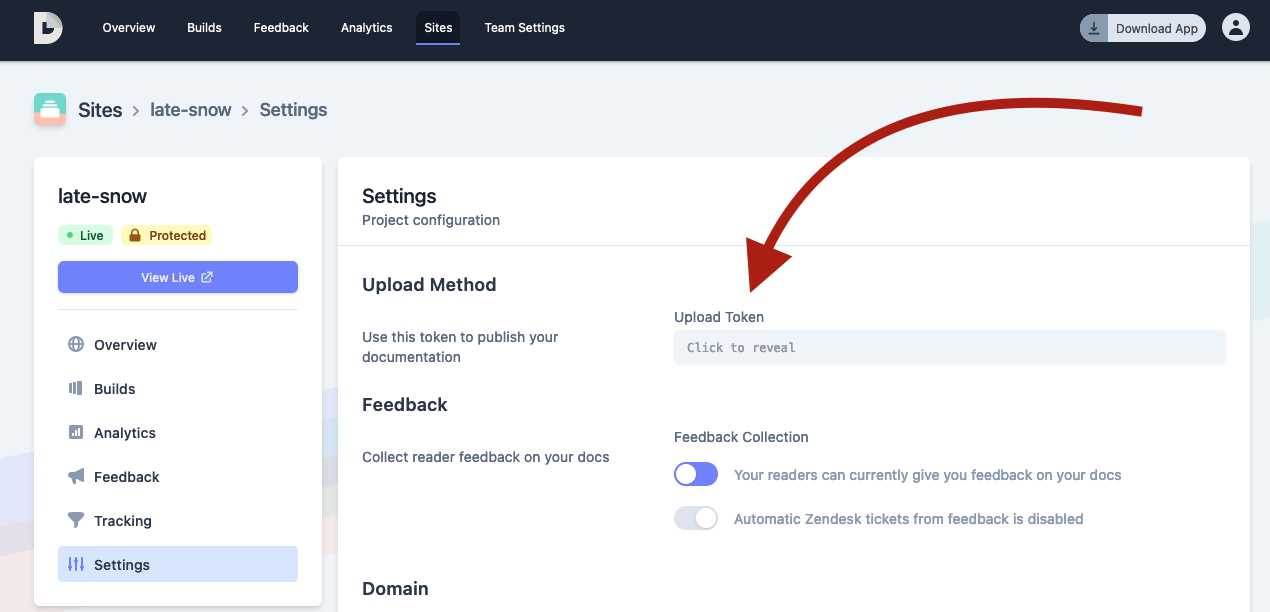Select the funnel icon next to Tracking
The height and width of the screenshot is (612, 1270).
(76, 520)
